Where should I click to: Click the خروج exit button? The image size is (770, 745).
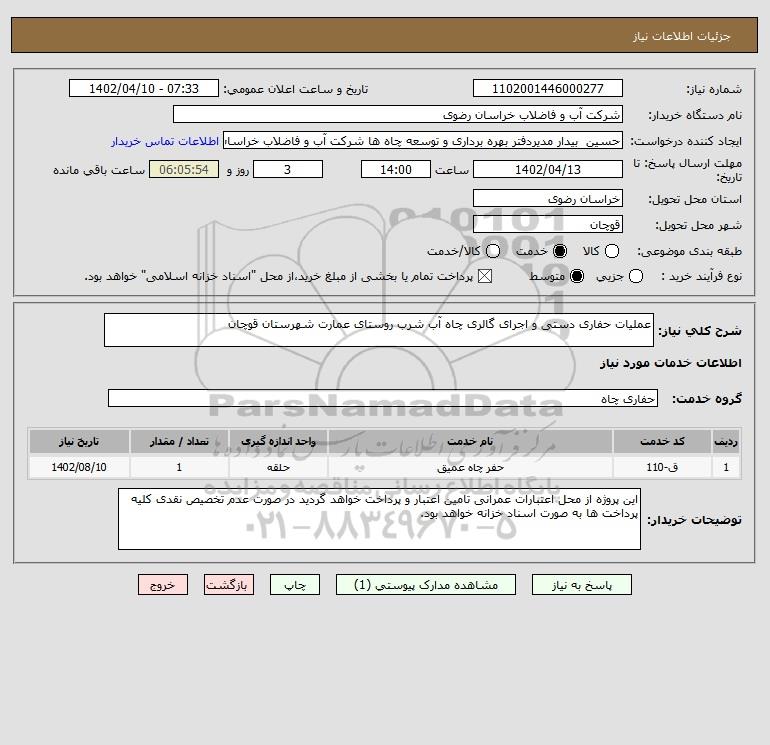point(163,585)
